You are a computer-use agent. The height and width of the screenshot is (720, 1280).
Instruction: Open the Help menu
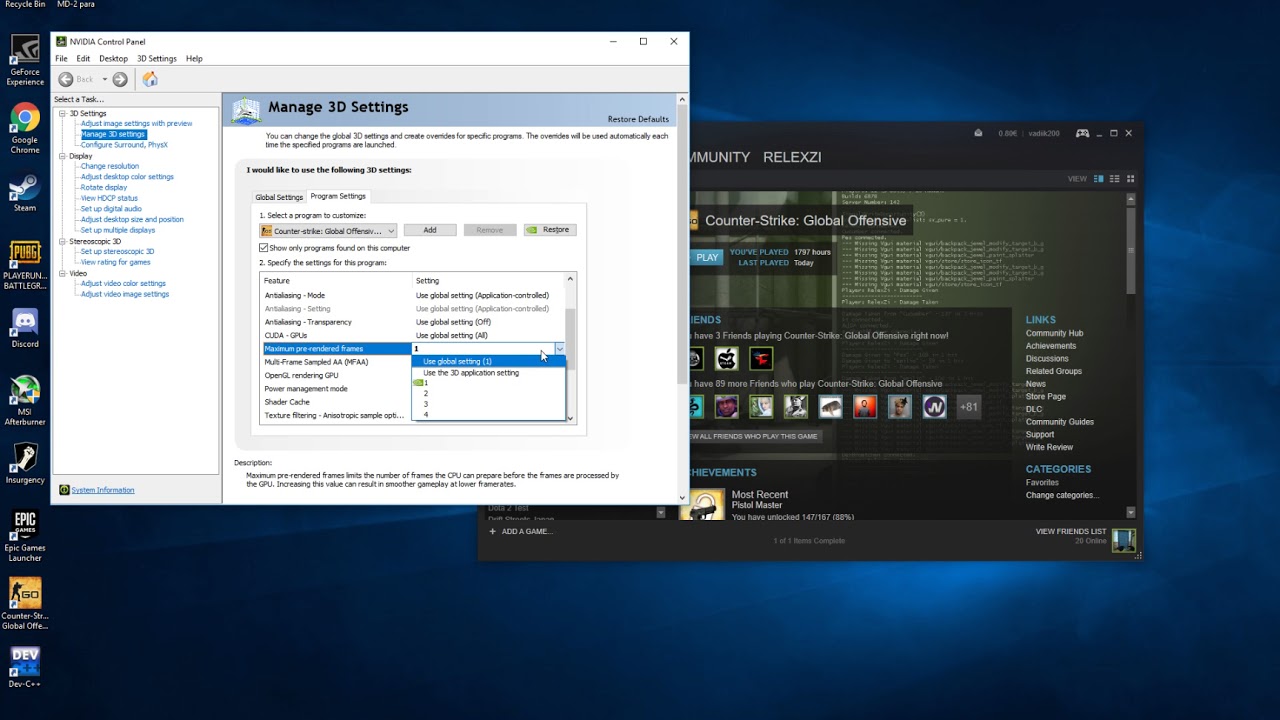point(194,59)
